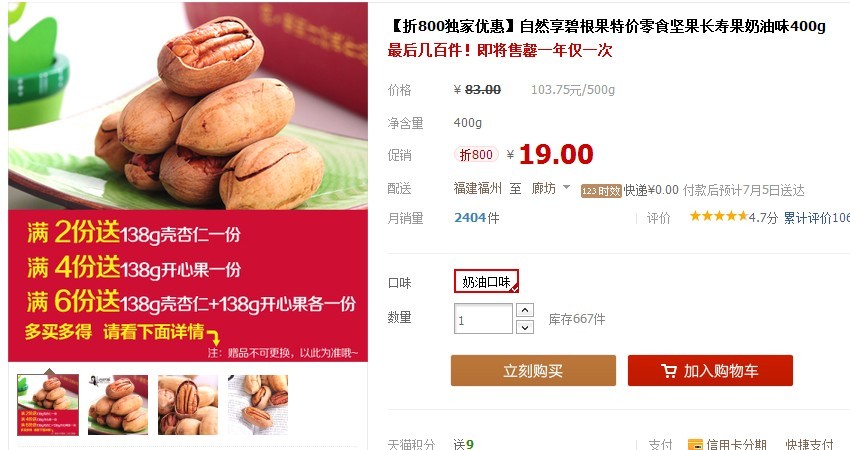Select the fourth thumbnail of pecans on paper
This screenshot has height=450, width=850.
[258, 404]
